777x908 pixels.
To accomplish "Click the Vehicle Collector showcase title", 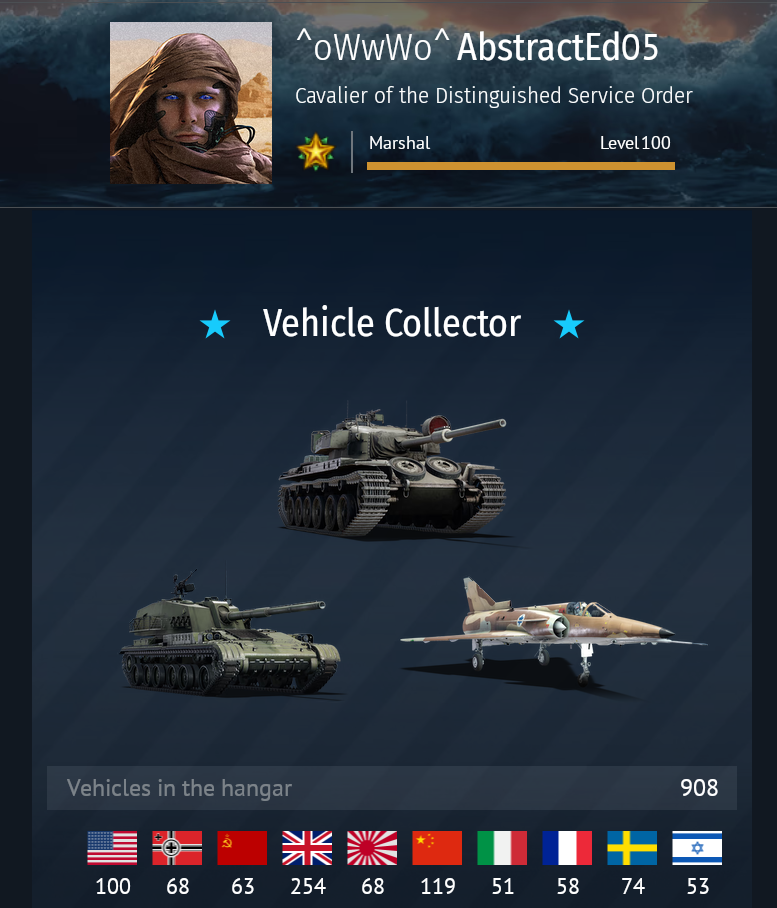I will click(392, 323).
